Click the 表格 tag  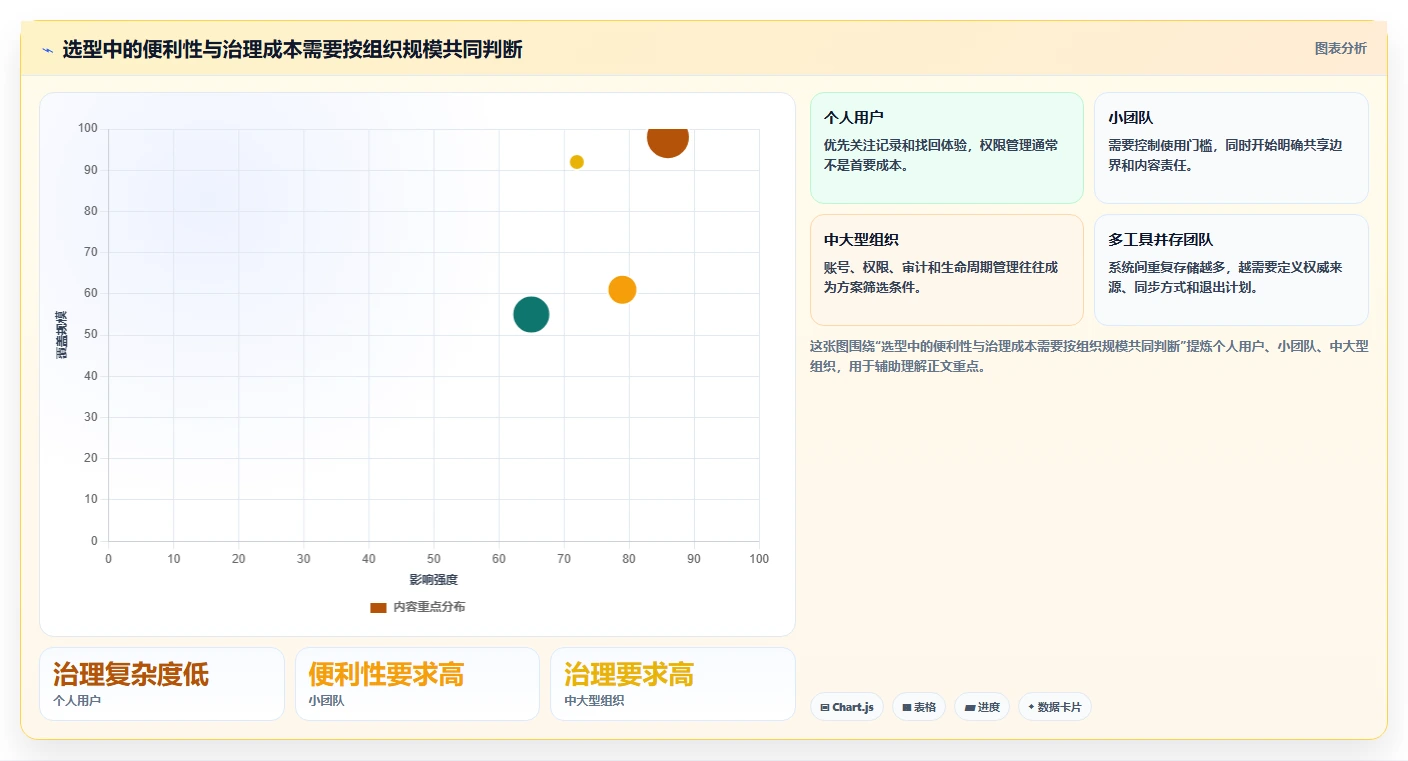(x=919, y=707)
